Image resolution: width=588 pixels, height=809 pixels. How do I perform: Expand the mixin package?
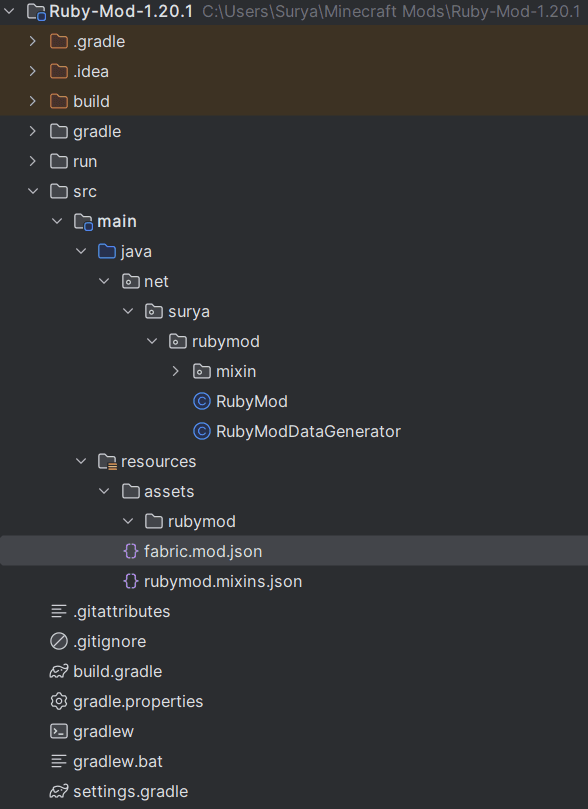[176, 371]
